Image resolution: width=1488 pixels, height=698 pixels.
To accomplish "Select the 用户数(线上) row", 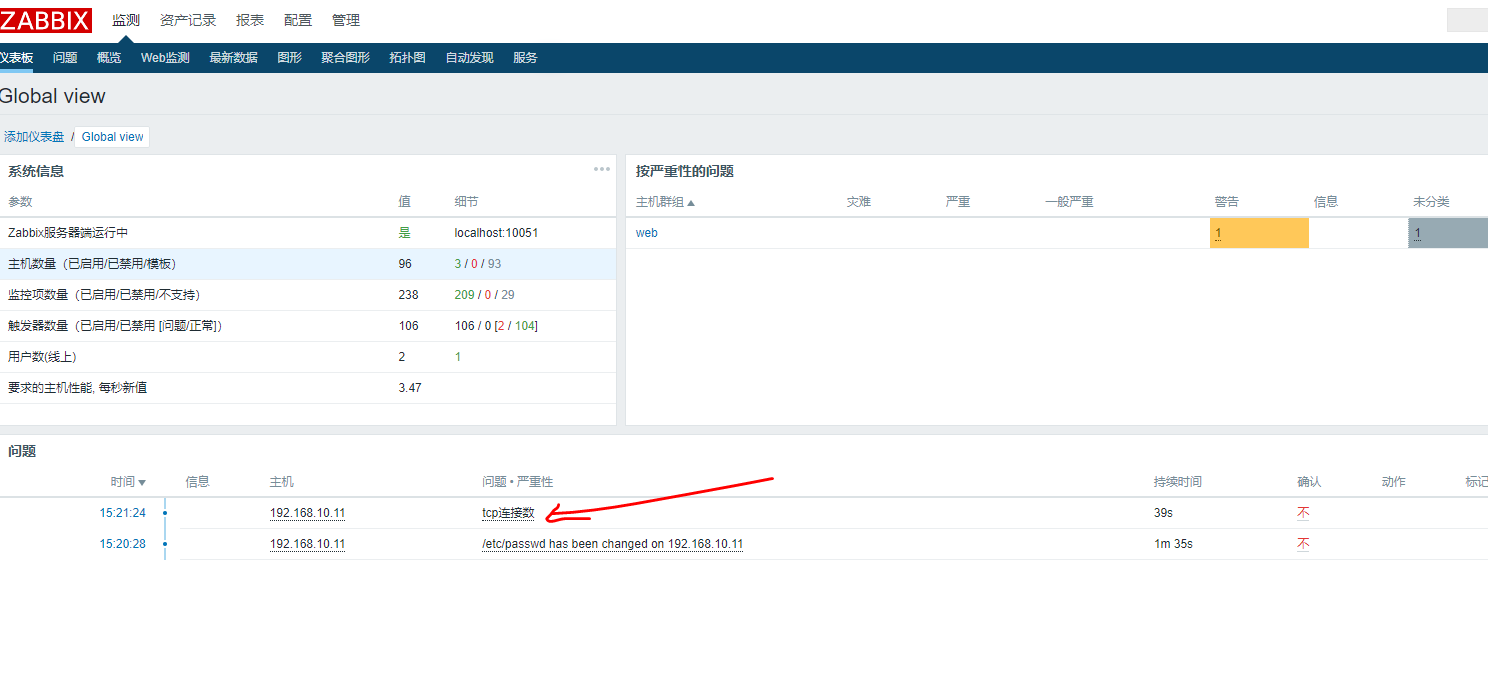I will point(308,357).
